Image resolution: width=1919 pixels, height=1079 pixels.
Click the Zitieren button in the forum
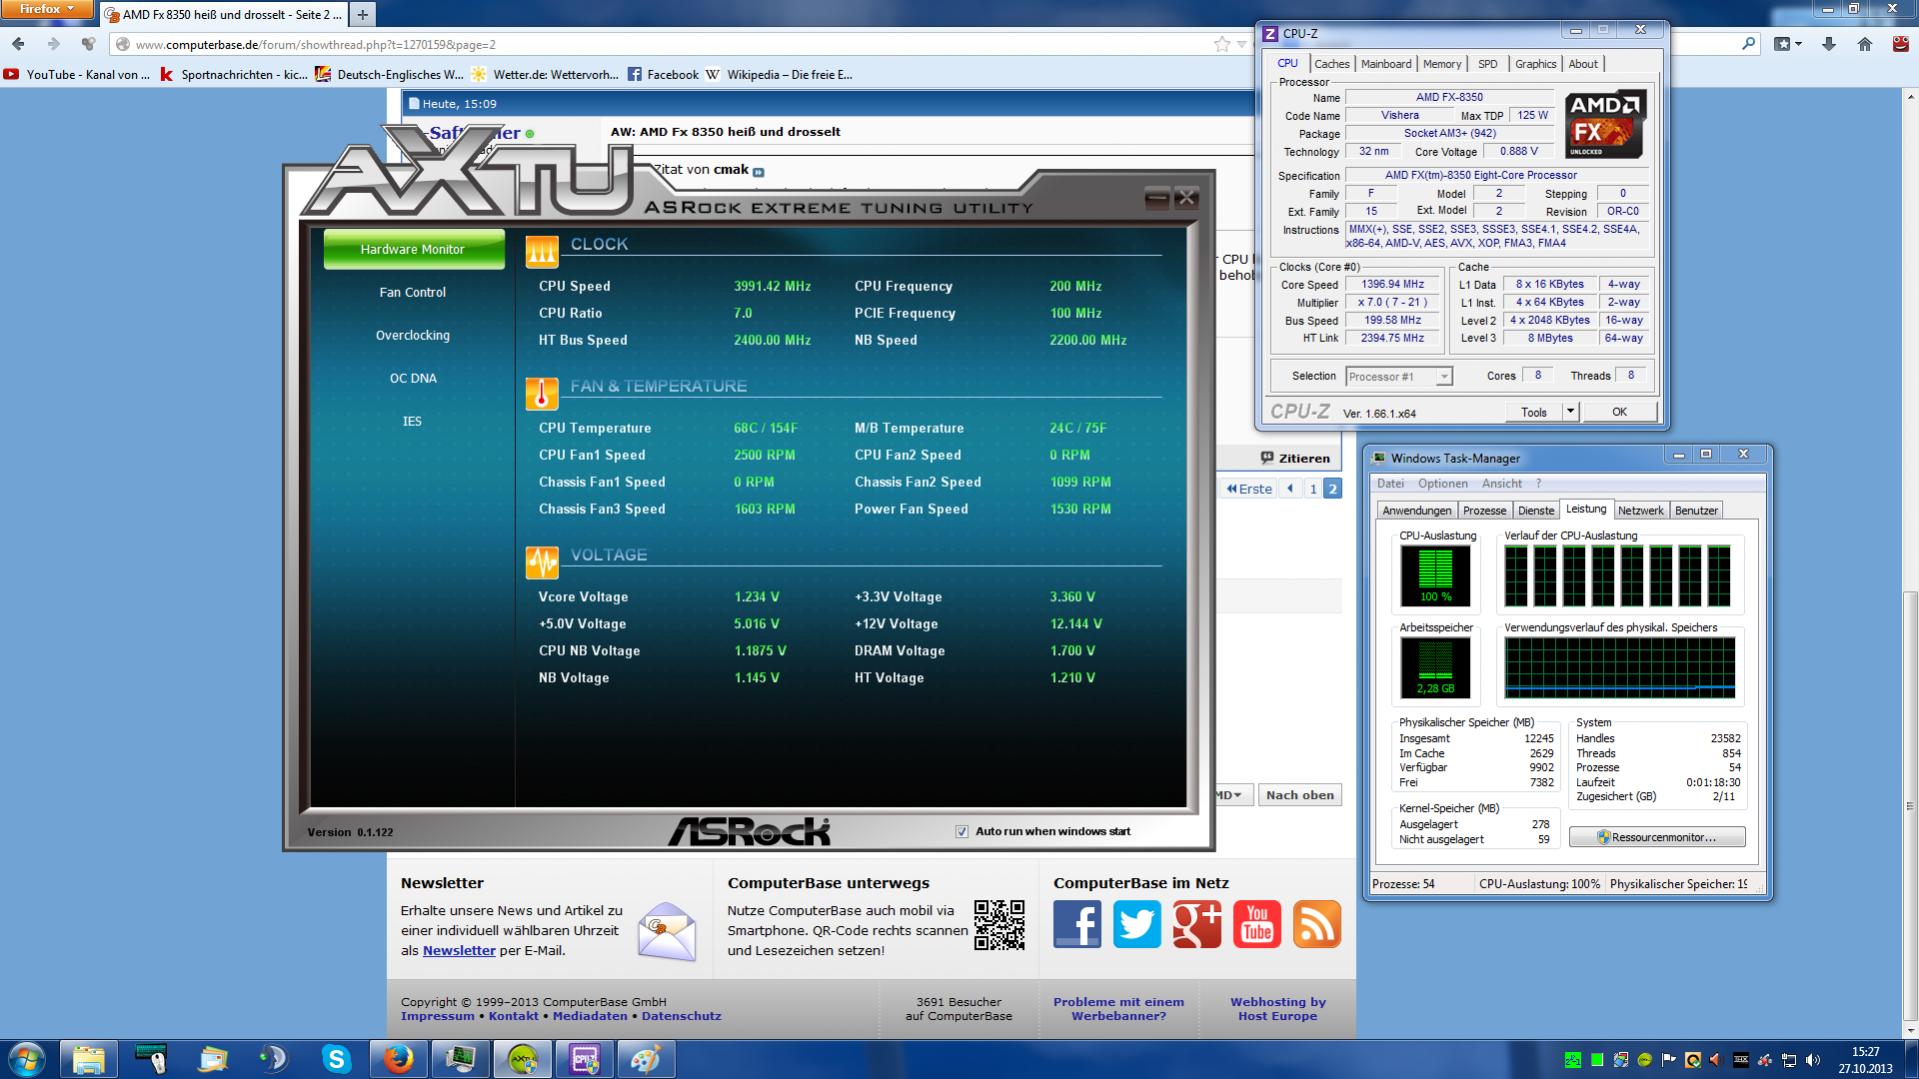coord(1295,458)
